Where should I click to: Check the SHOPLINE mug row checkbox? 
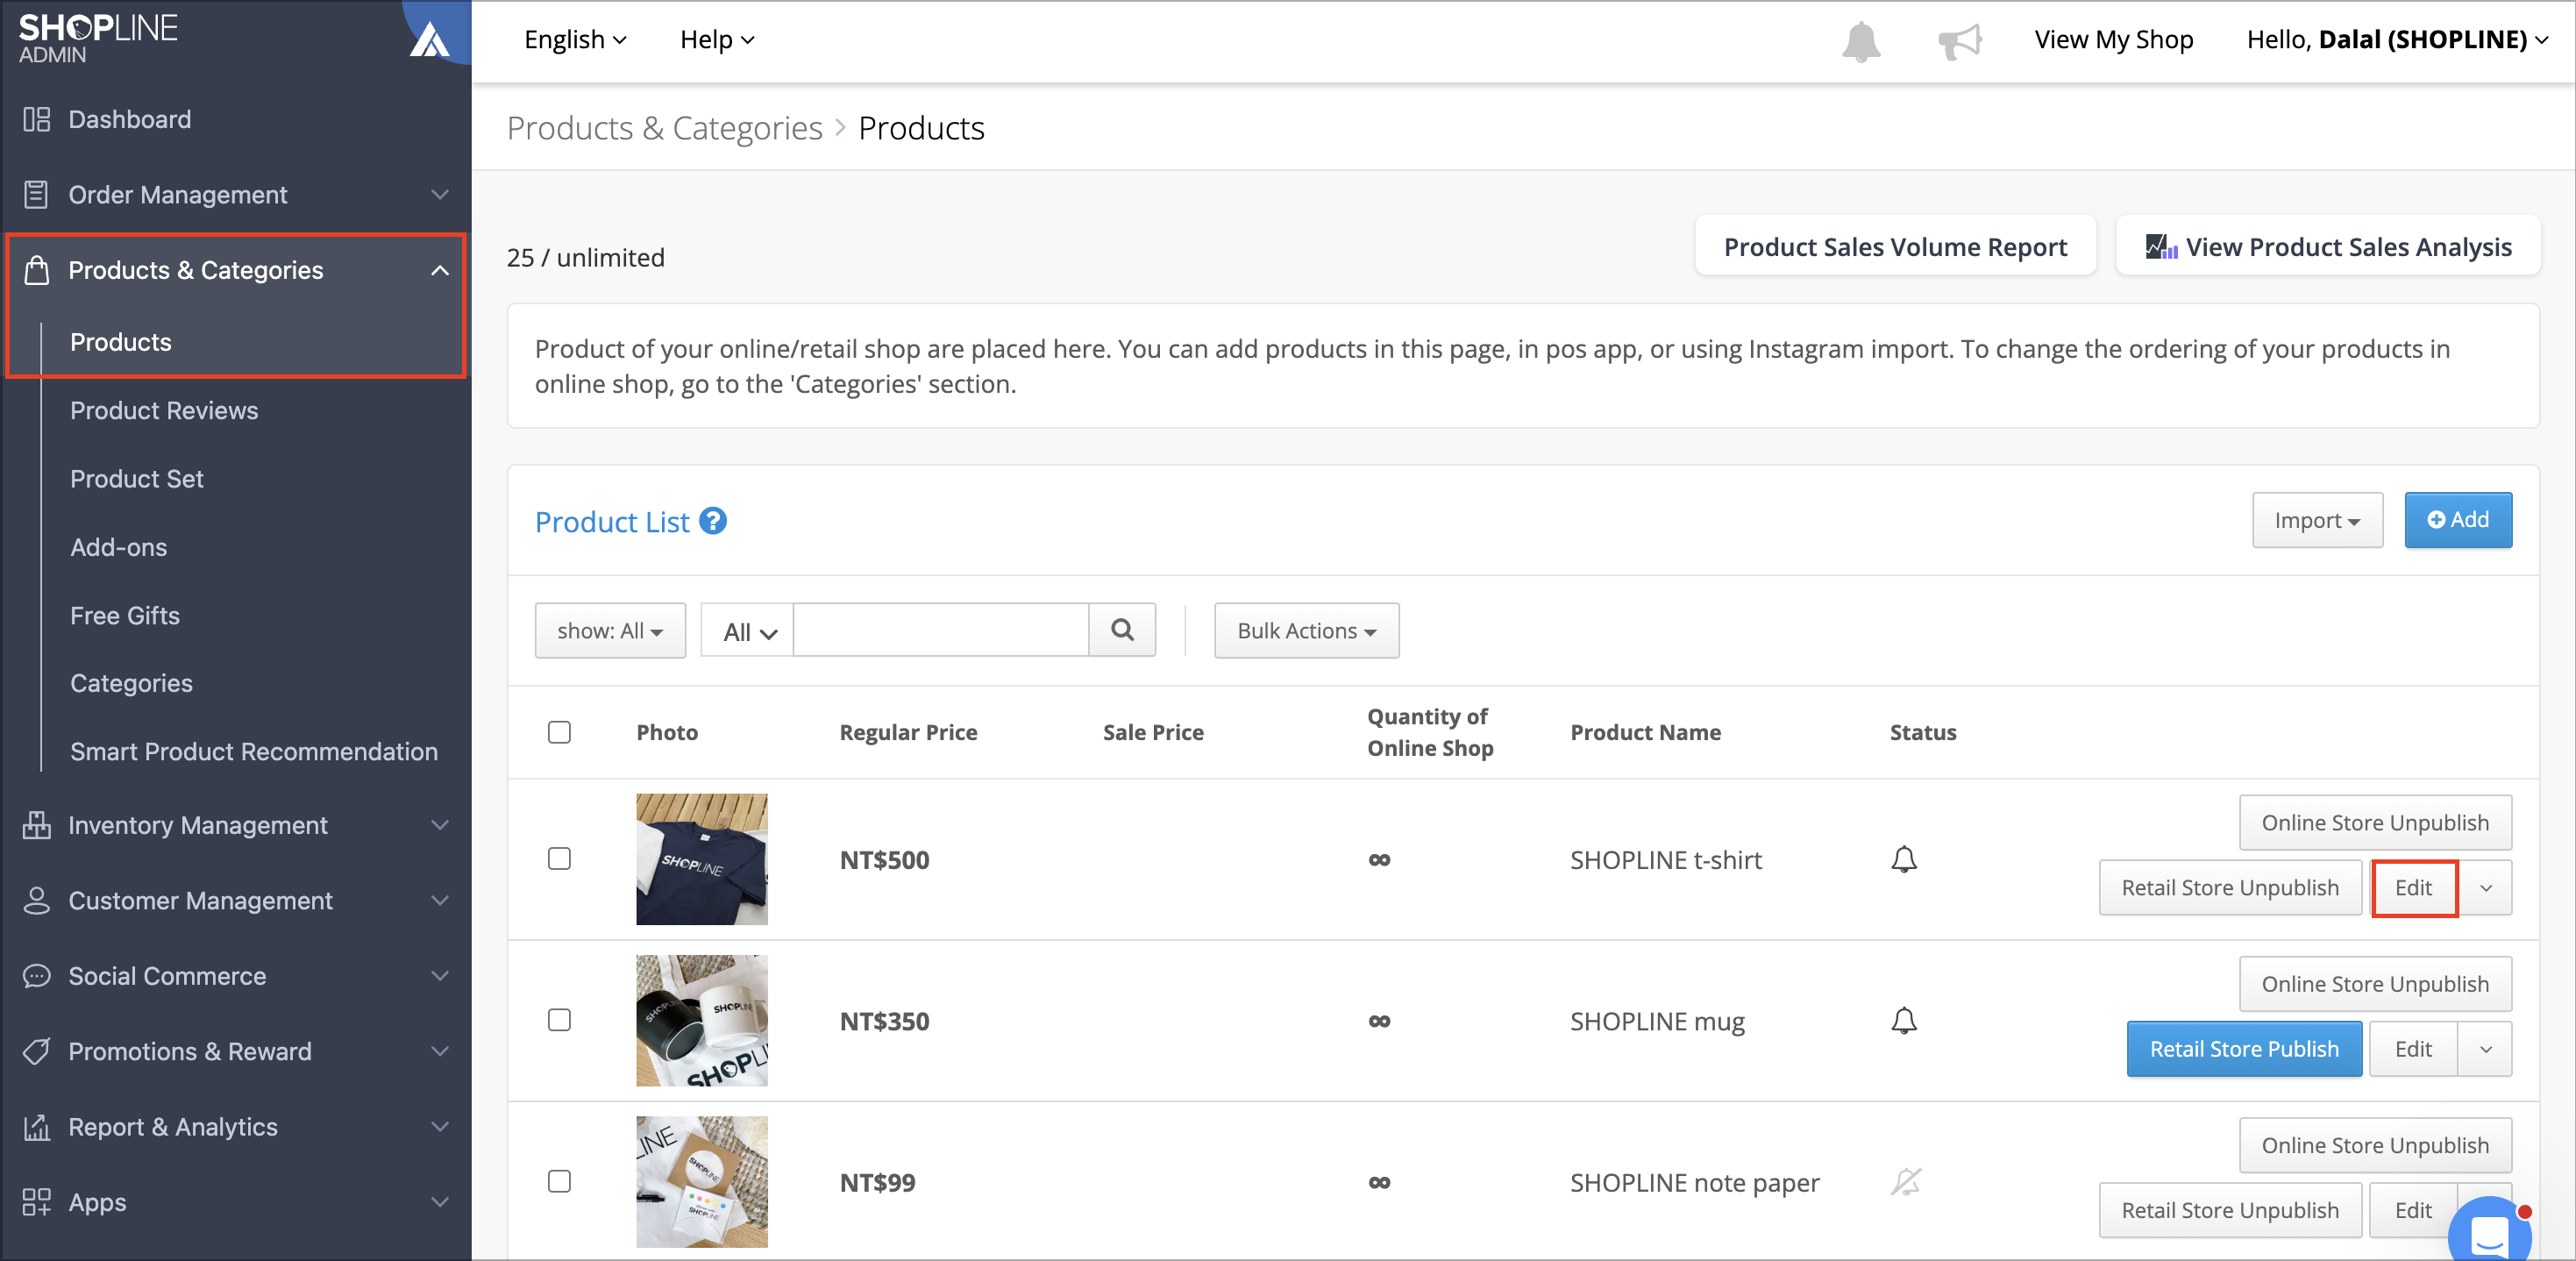point(559,1020)
